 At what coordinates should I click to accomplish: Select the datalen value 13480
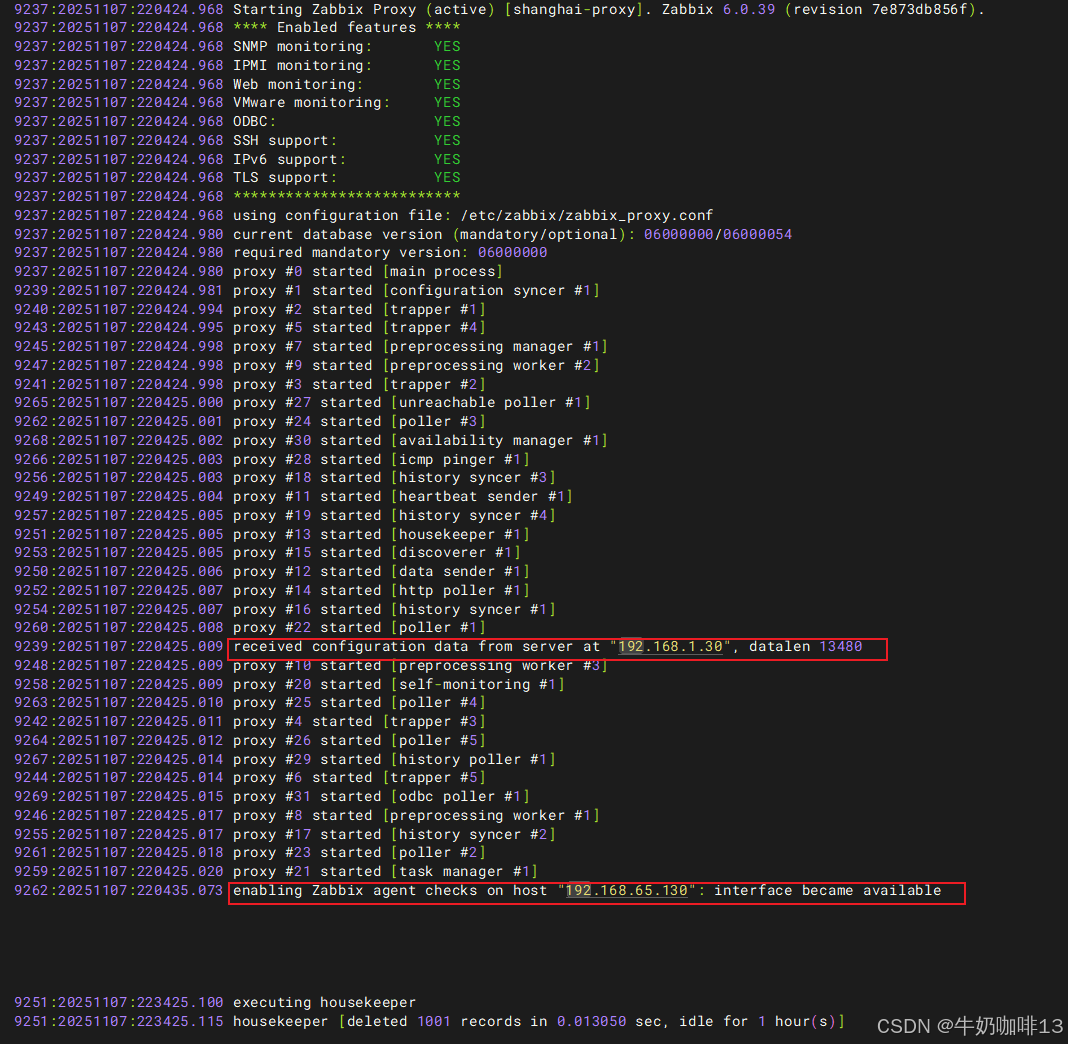tap(841, 646)
